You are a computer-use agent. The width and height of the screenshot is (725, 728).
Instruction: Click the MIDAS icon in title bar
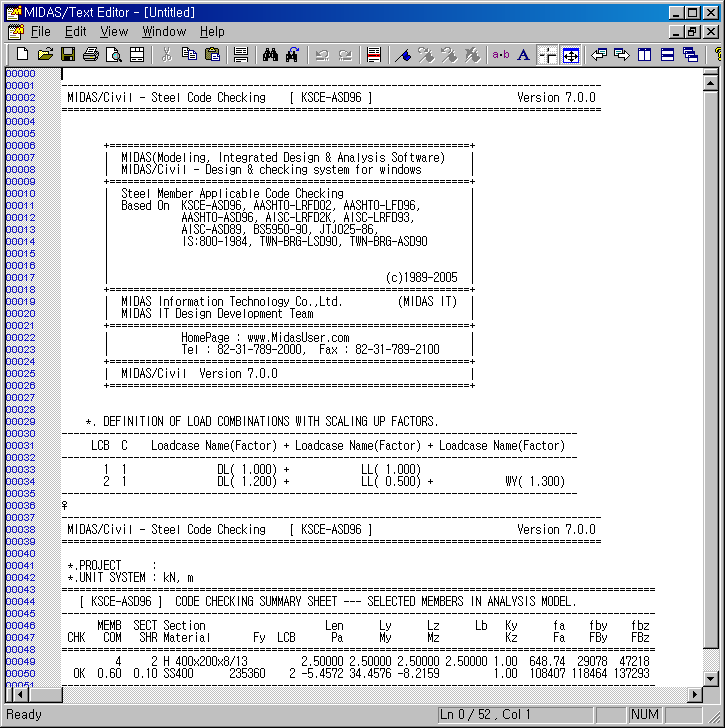(14, 12)
